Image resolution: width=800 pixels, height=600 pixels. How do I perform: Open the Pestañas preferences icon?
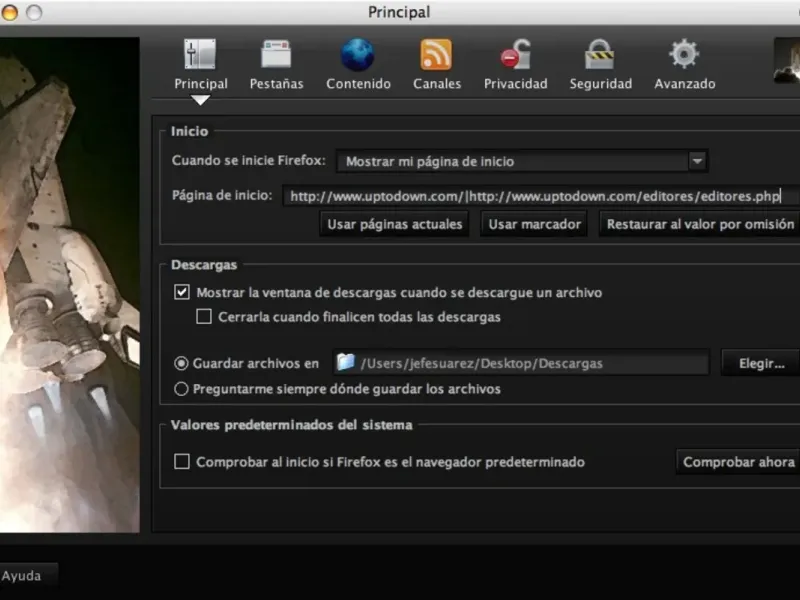tap(276, 54)
